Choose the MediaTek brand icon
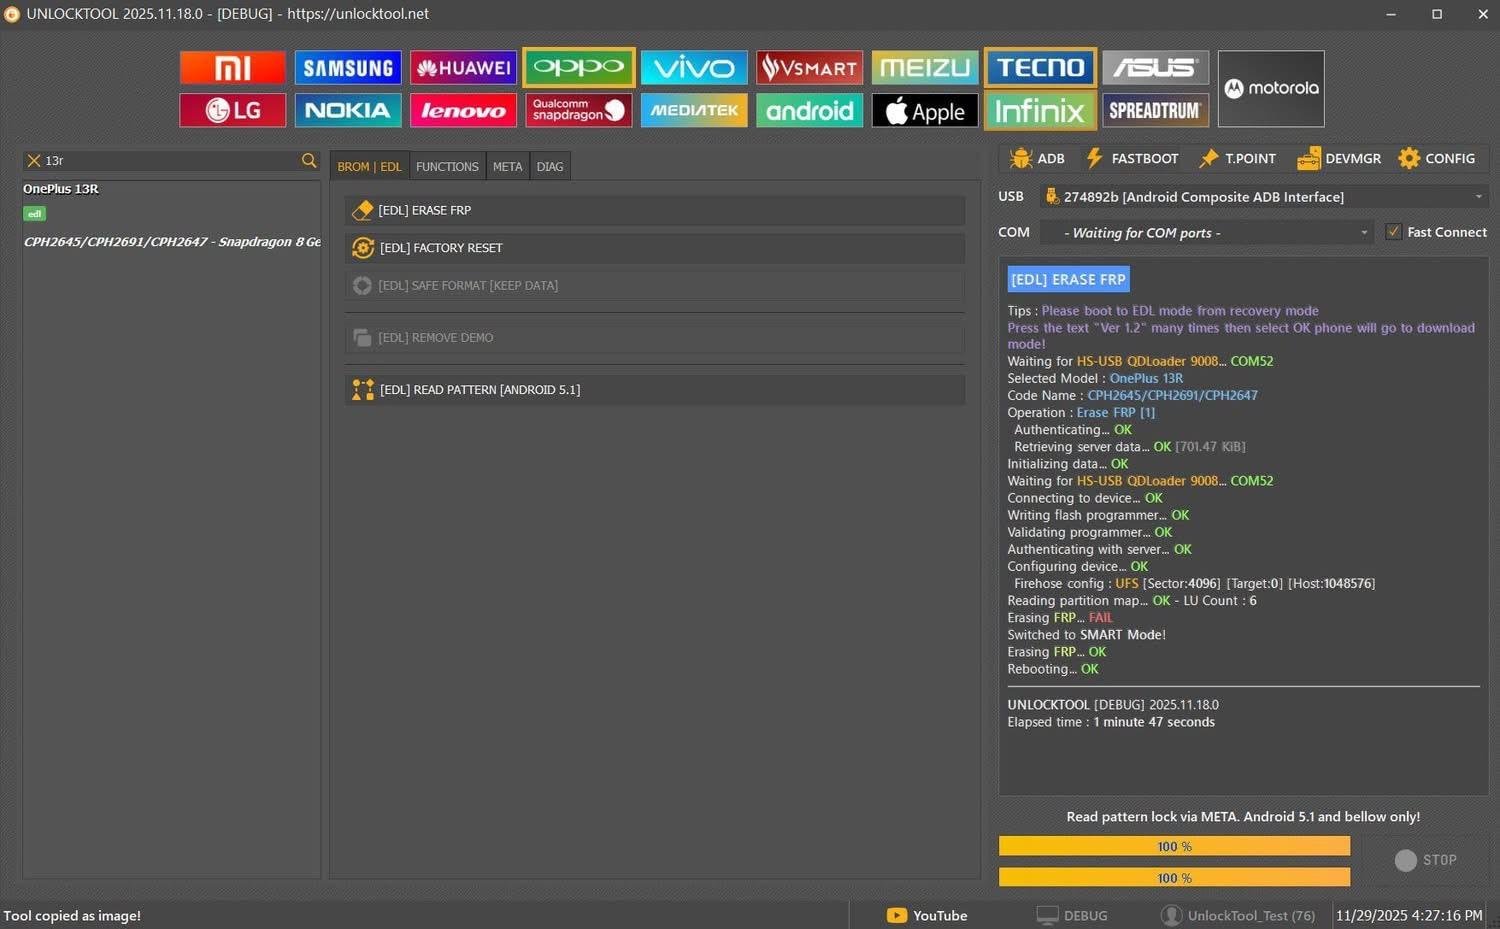The image size is (1500, 929). (x=694, y=110)
